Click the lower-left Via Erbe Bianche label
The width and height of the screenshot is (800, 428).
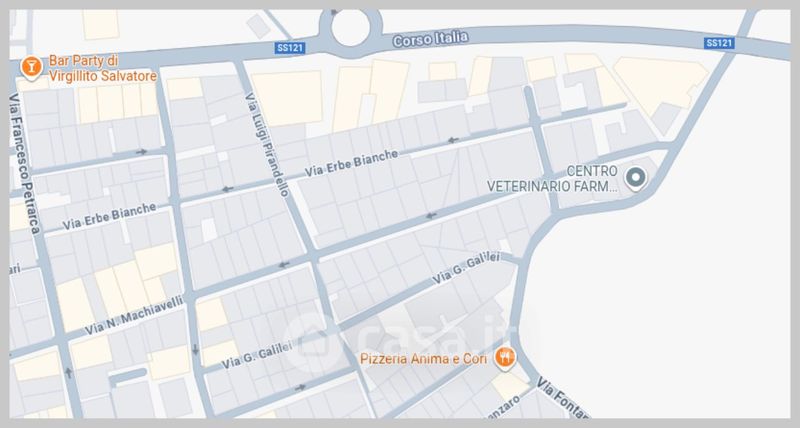pyautogui.click(x=109, y=216)
